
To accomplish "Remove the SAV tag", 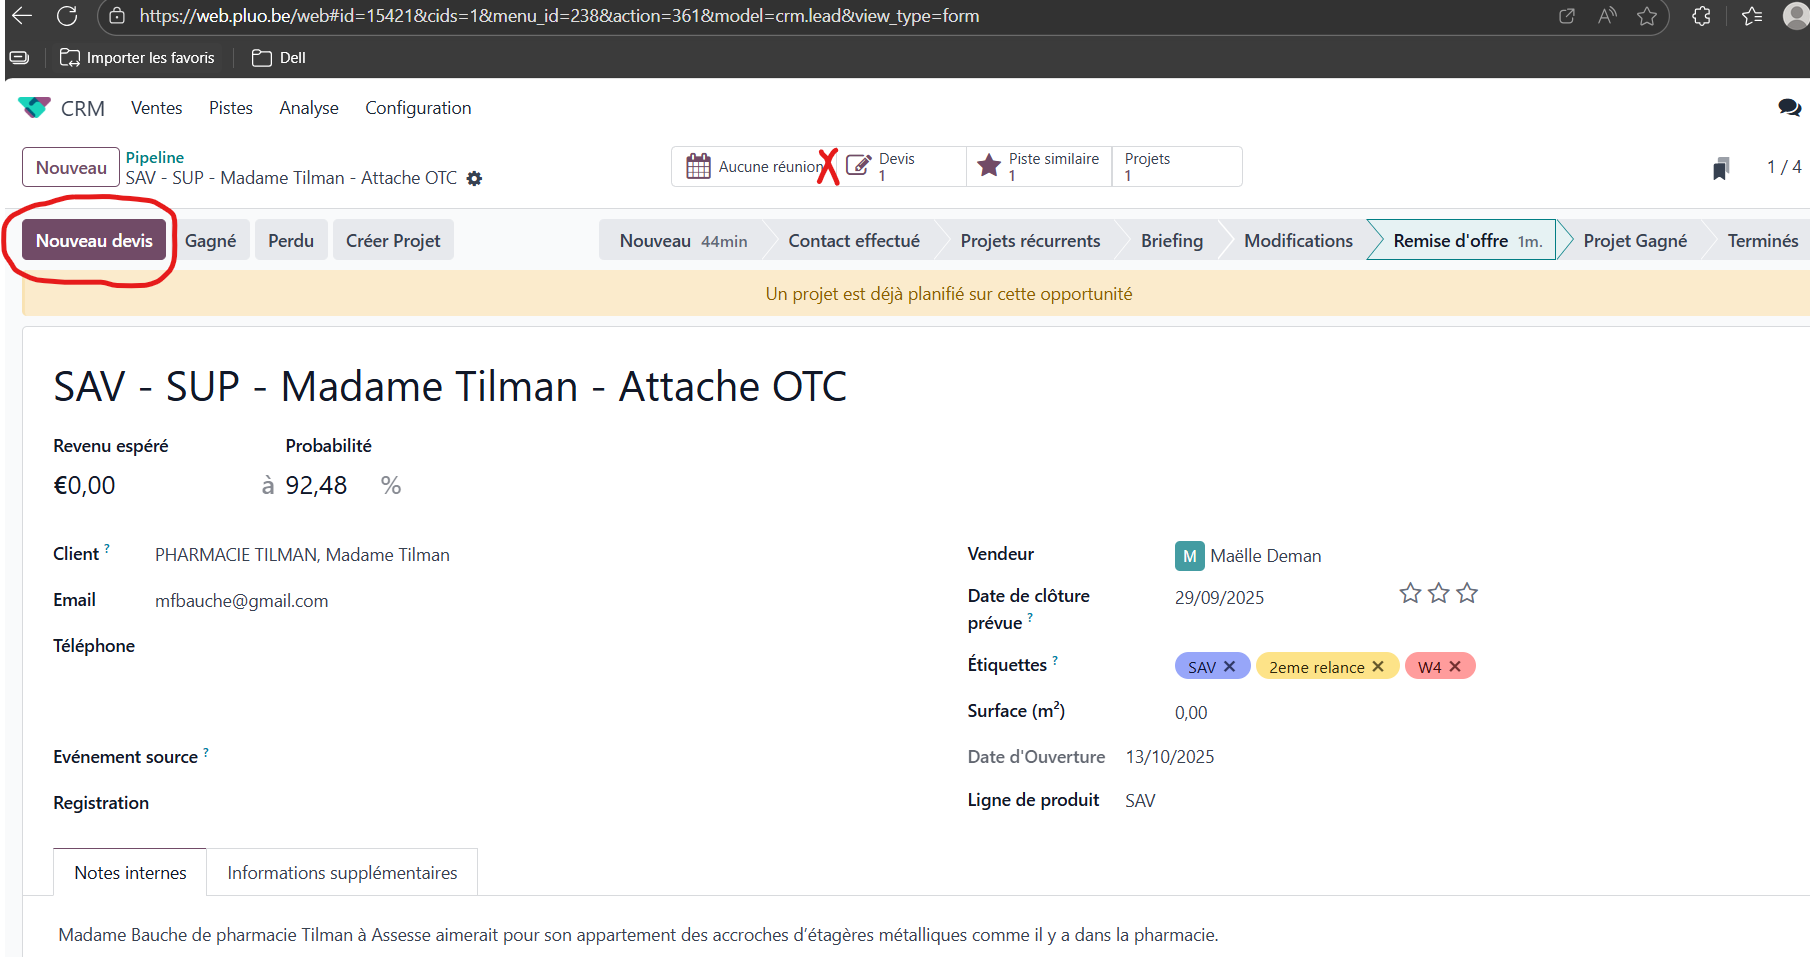I will point(1230,667).
